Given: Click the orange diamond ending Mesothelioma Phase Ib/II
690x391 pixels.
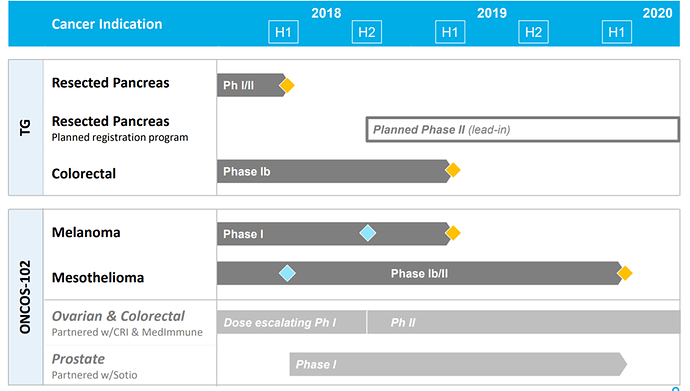Looking at the screenshot, I should pos(624,273).
